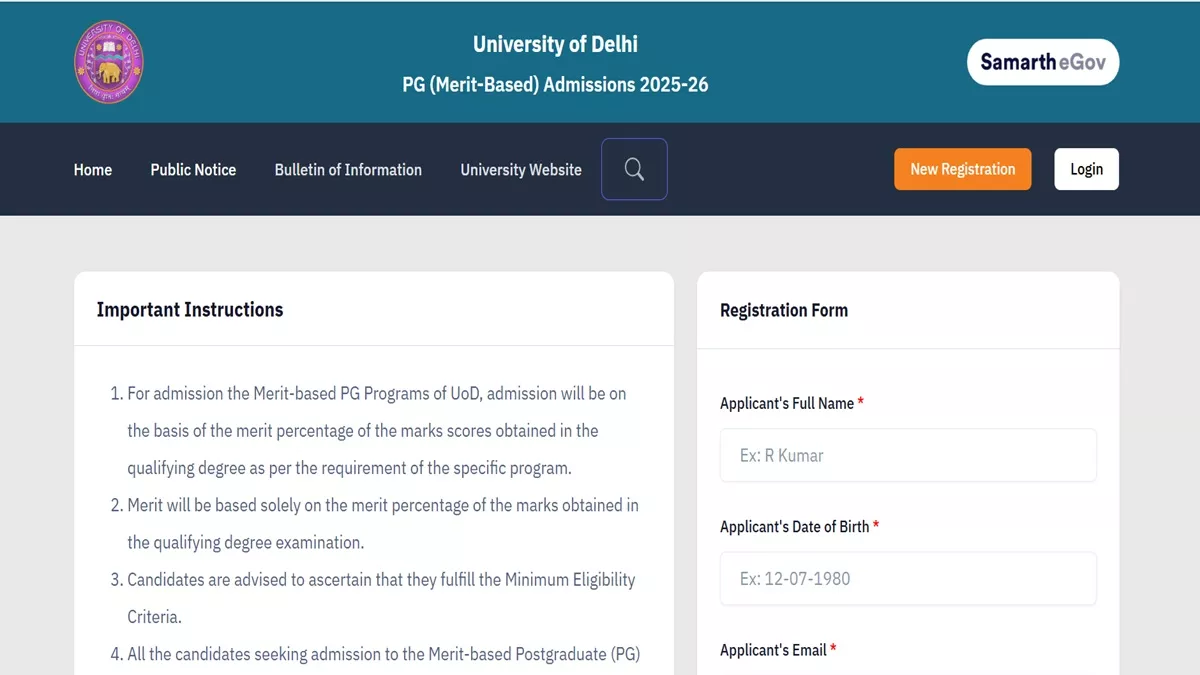The image size is (1200, 675).
Task: Open the search magnifier icon
Action: pos(634,169)
